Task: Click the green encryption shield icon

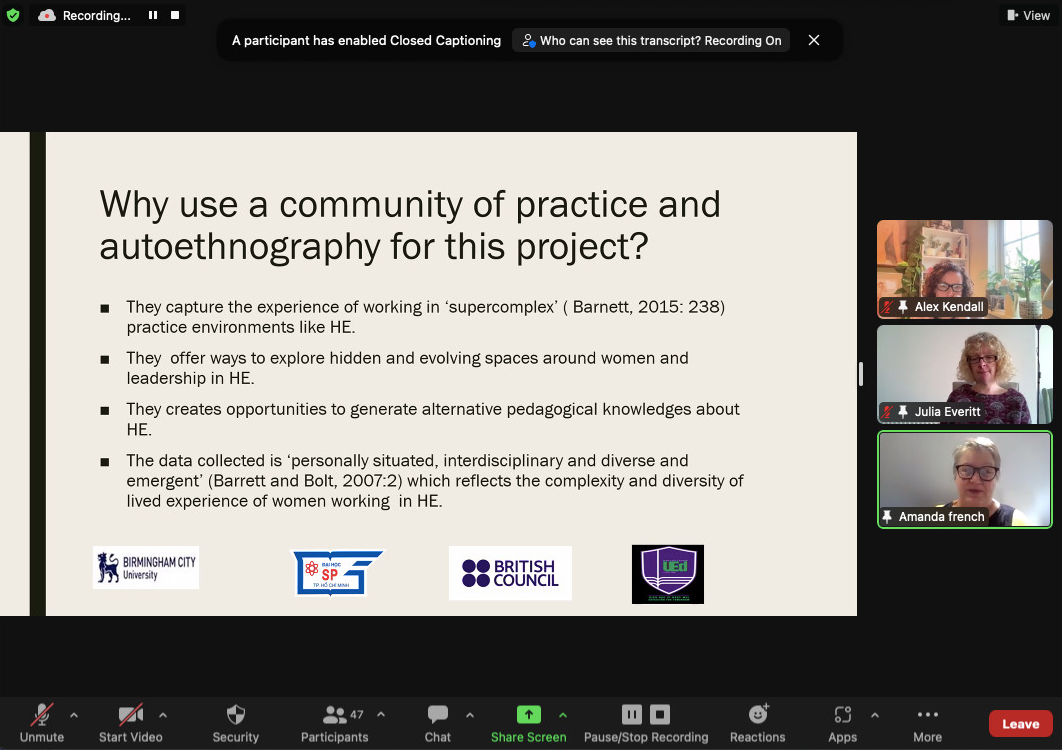Action: 13,15
